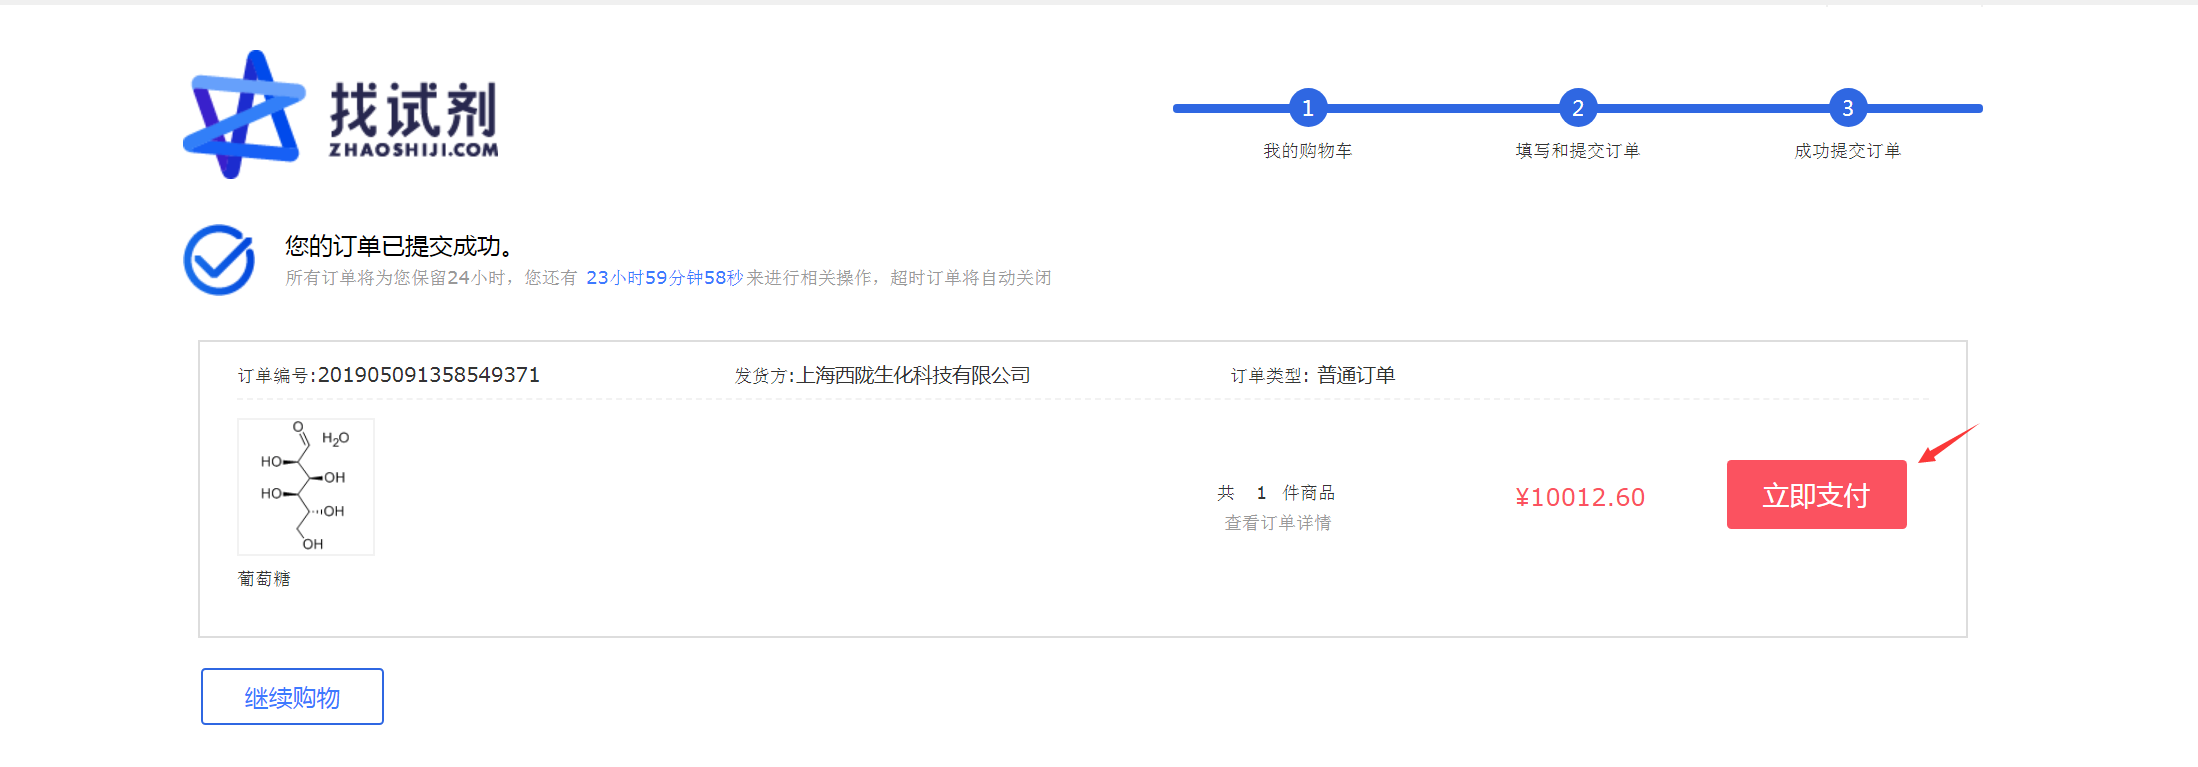Click the blue checkmark success icon
Image resolution: width=2198 pixels, height=767 pixels.
click(x=219, y=260)
